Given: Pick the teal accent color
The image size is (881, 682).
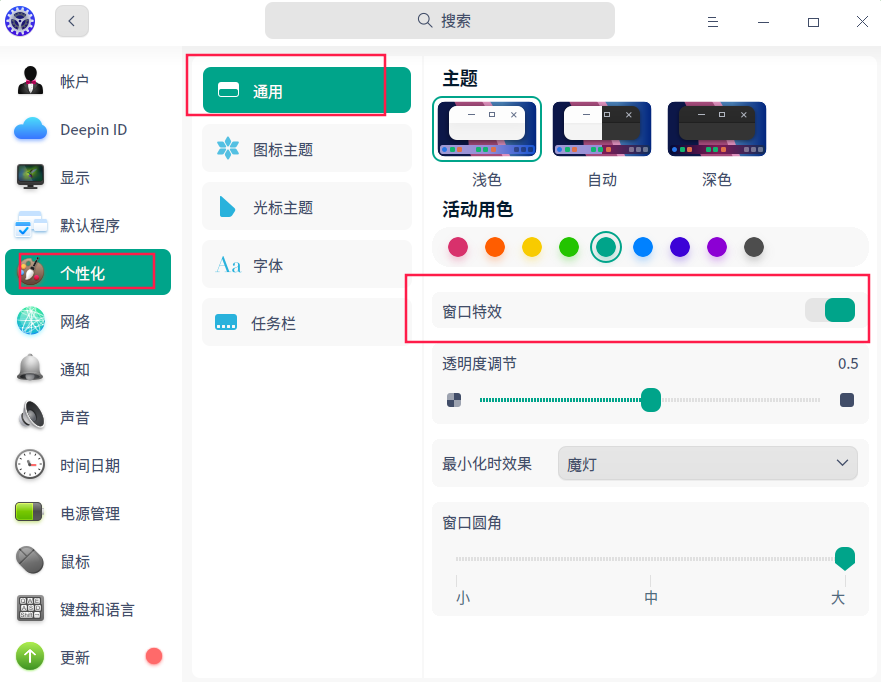Looking at the screenshot, I should point(606,247).
